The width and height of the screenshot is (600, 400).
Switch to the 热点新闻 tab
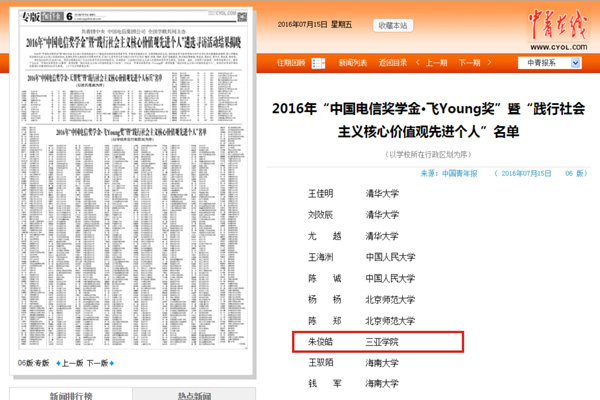click(194, 396)
